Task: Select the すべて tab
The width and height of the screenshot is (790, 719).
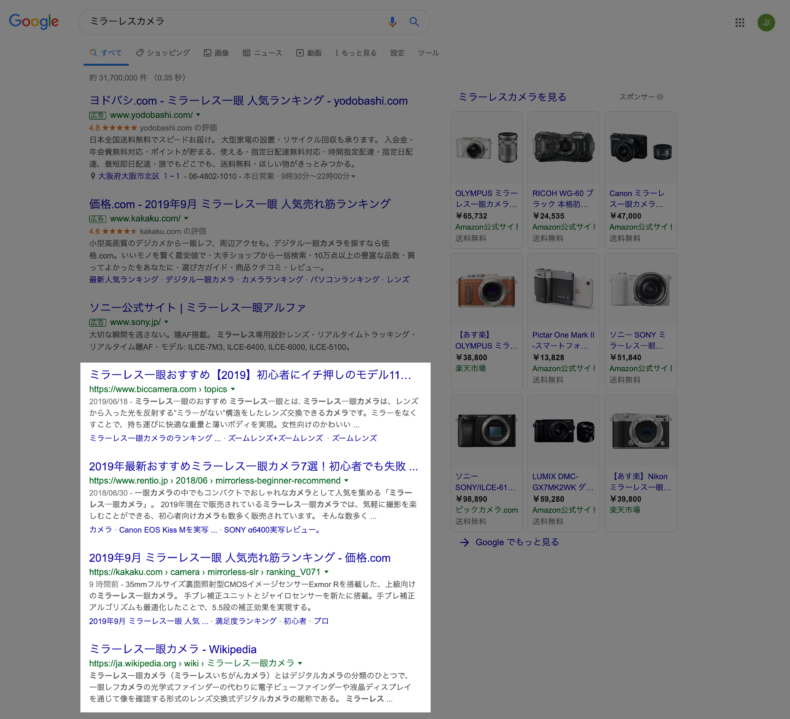Action: tap(106, 53)
